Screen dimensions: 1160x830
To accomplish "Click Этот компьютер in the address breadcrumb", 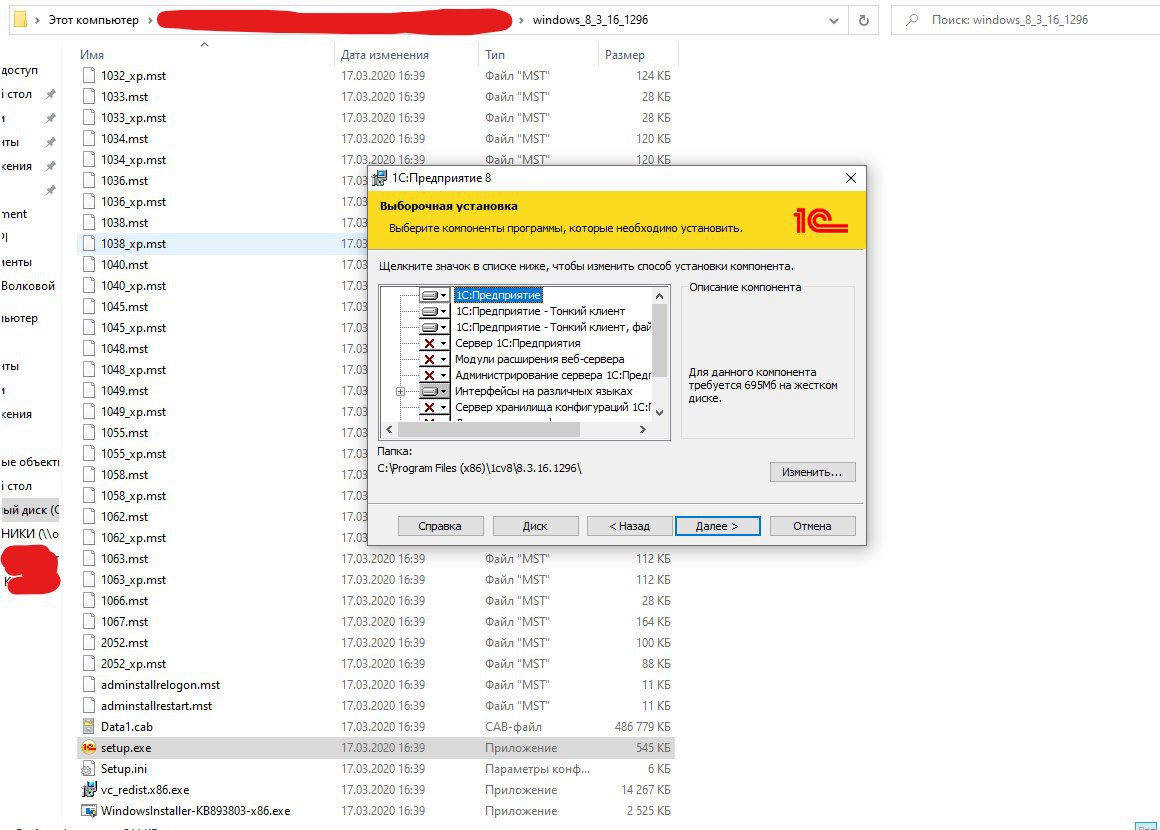I will 93,20.
